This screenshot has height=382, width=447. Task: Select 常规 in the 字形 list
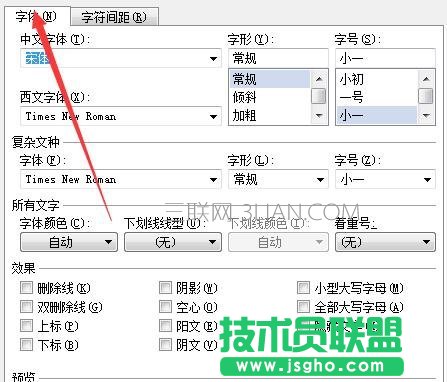[270, 79]
